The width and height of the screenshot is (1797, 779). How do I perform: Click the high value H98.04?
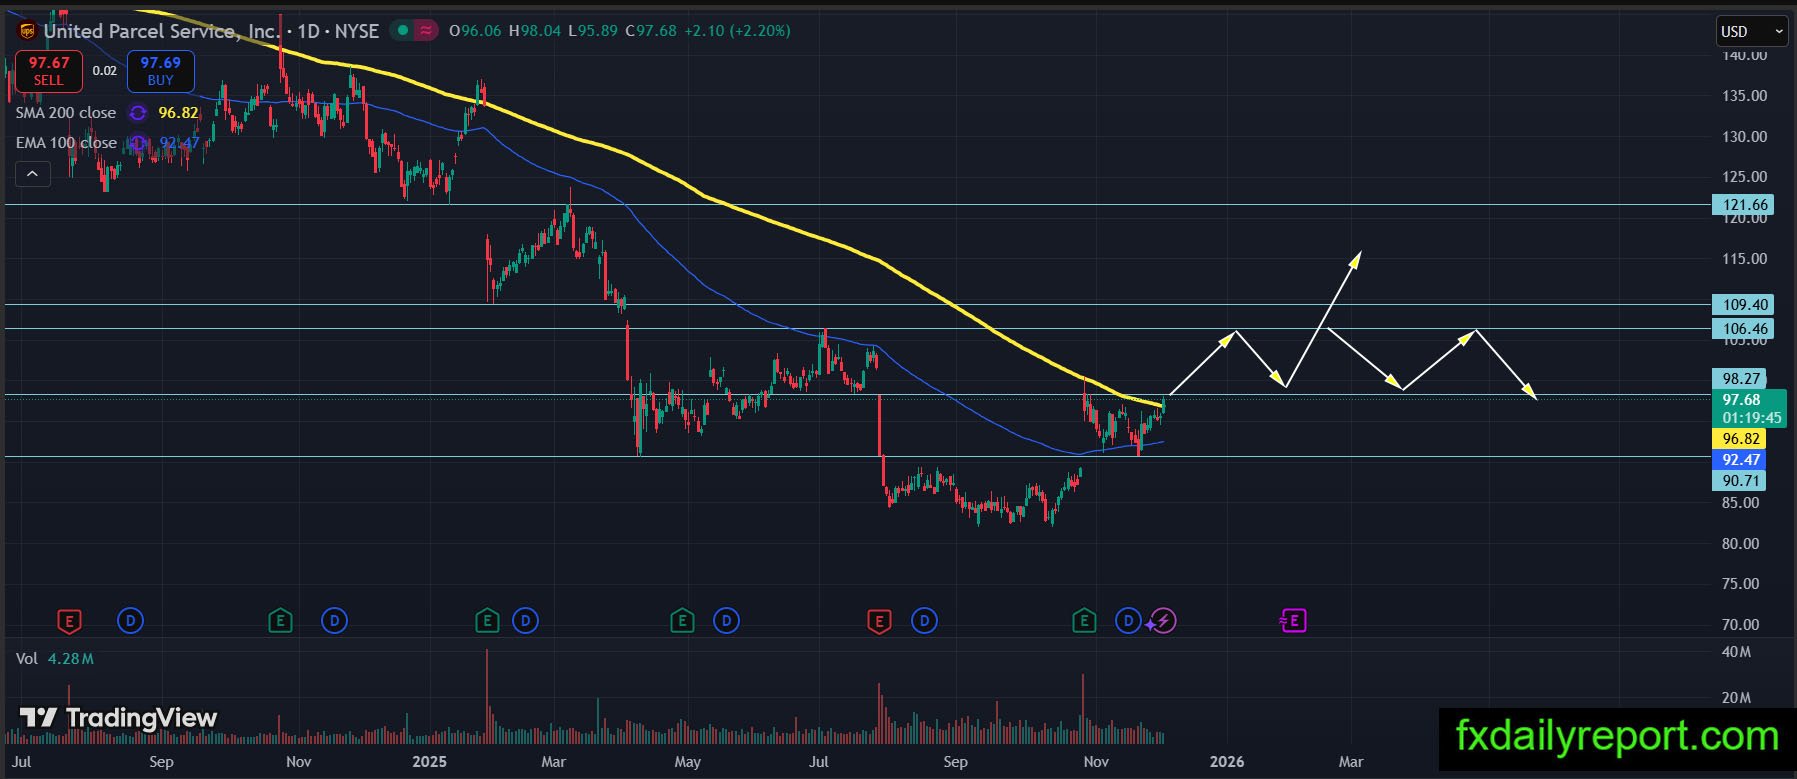[x=535, y=31]
